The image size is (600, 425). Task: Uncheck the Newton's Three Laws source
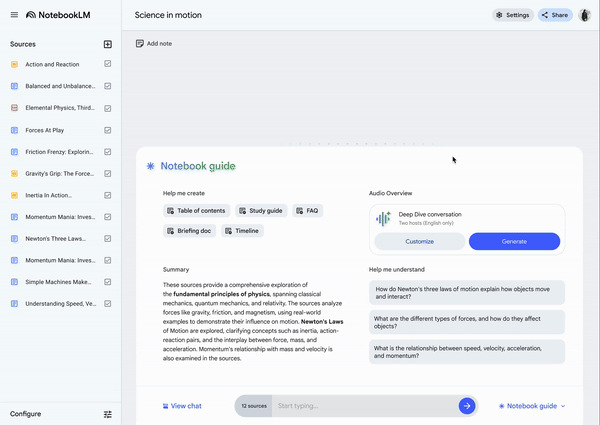click(x=108, y=239)
